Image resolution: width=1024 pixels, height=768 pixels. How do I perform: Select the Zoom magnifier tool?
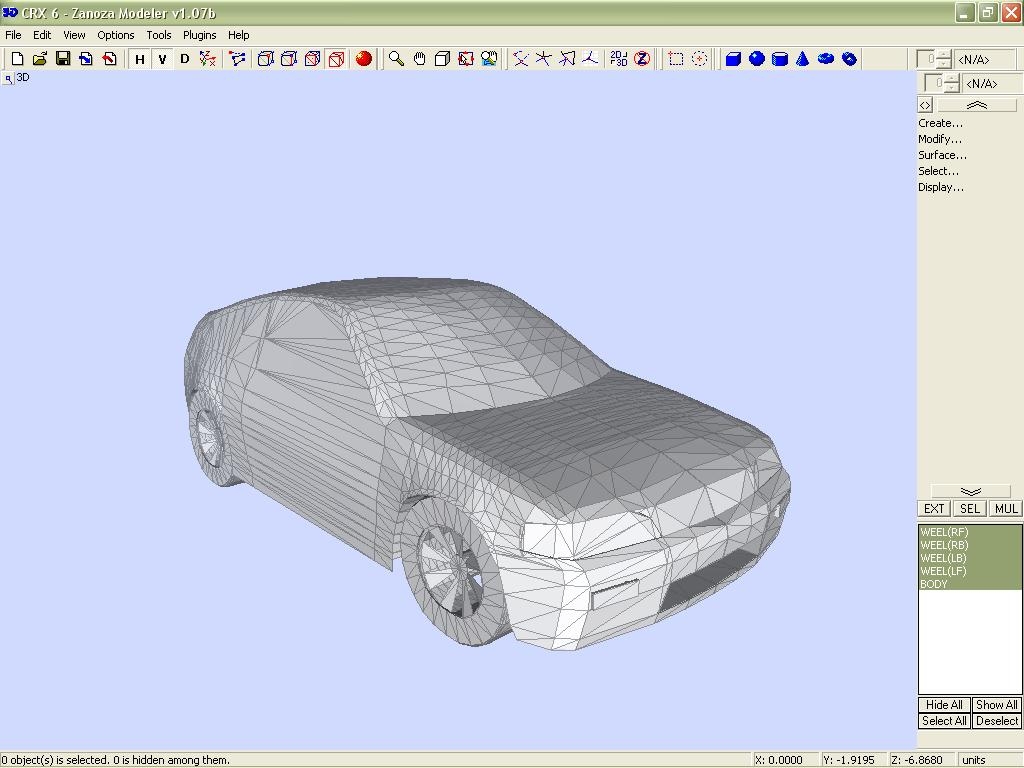(x=396, y=59)
